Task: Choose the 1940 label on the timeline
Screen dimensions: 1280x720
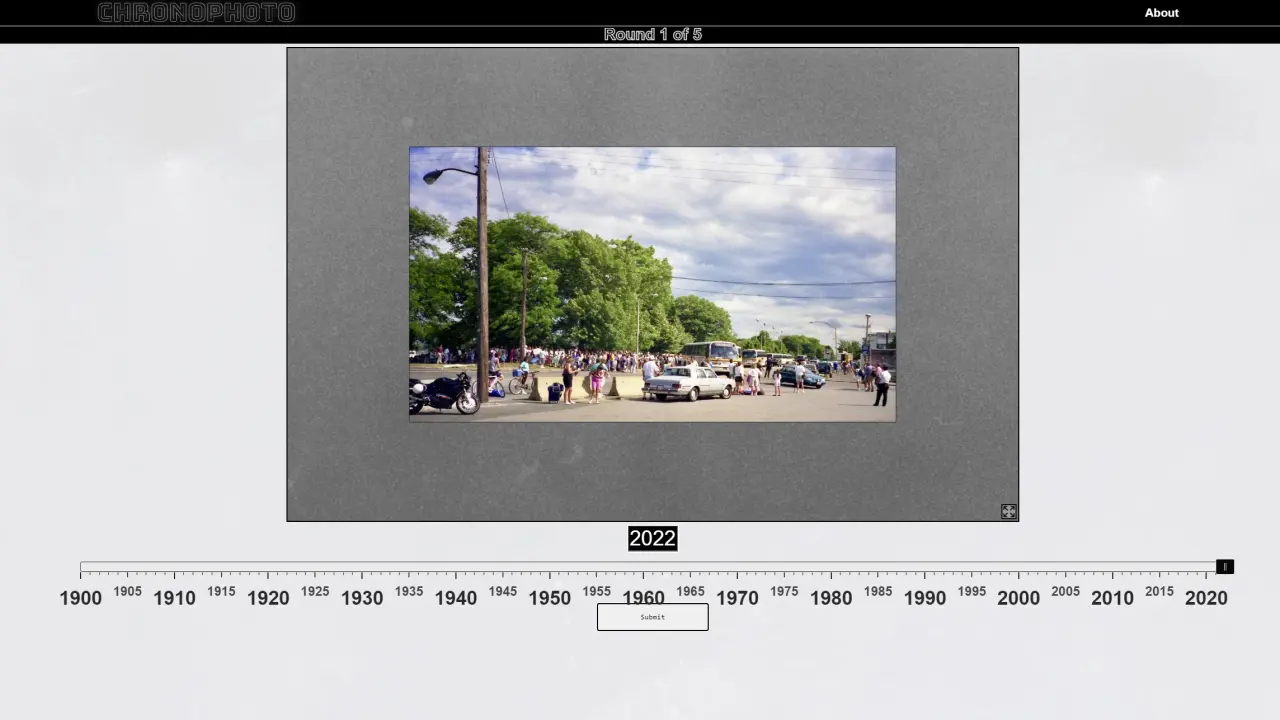Action: click(456, 598)
